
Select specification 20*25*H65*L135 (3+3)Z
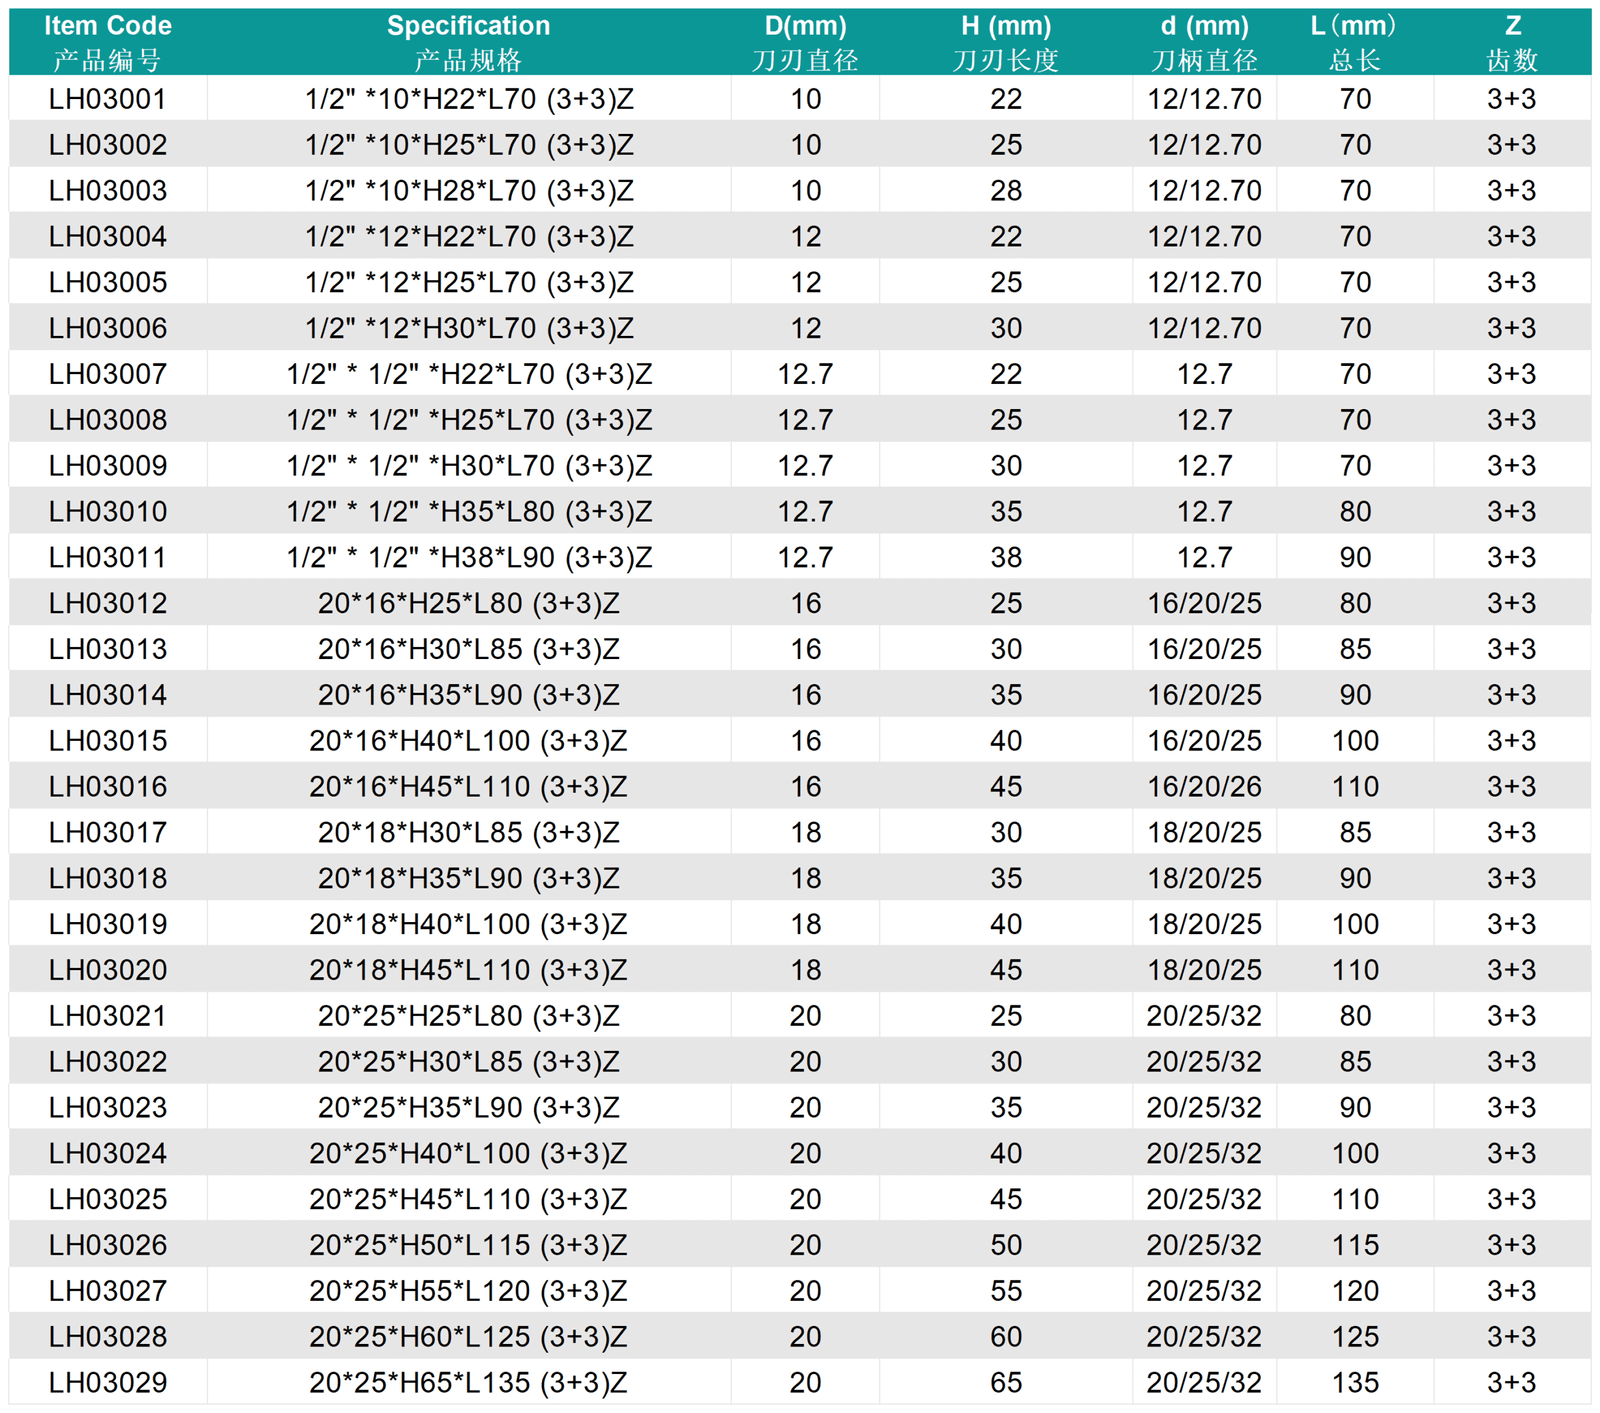pyautogui.click(x=468, y=1382)
